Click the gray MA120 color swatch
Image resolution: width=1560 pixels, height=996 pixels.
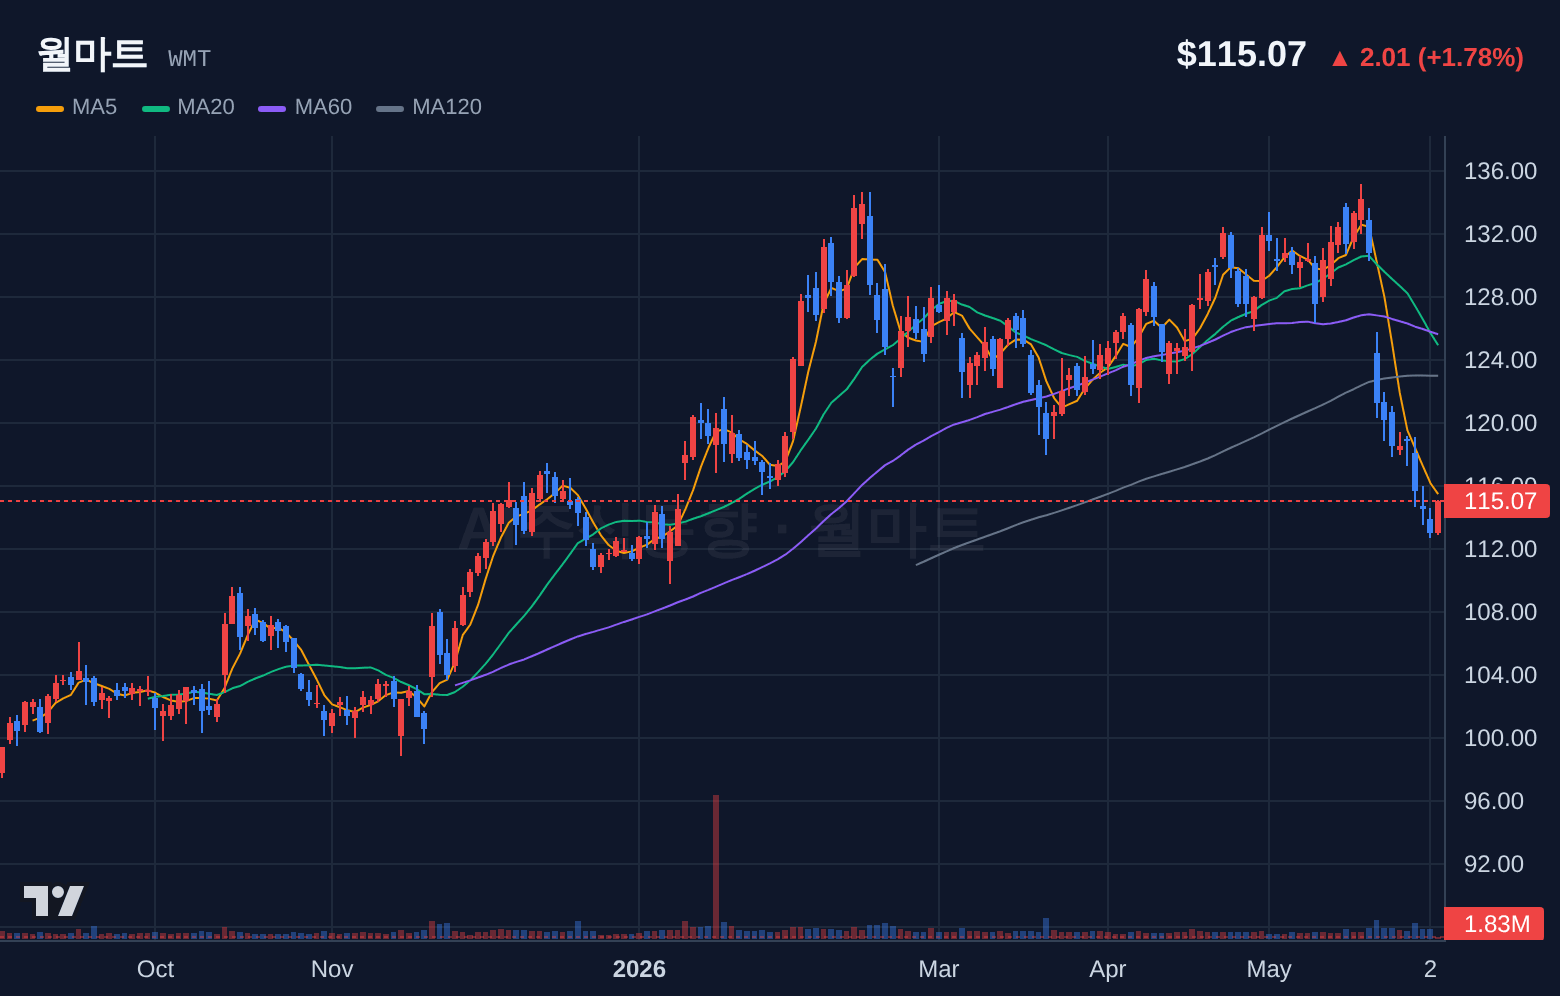390,108
